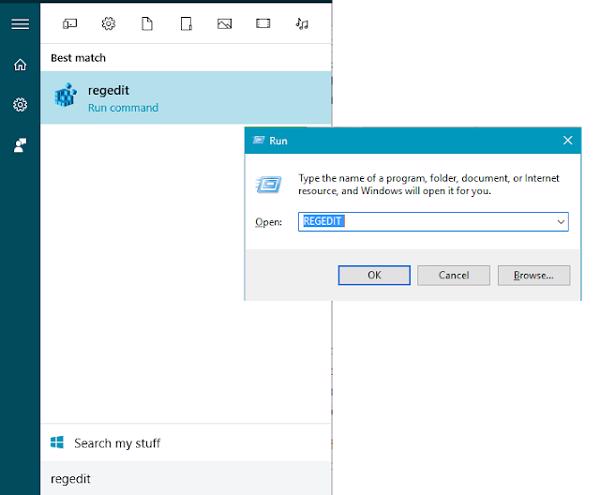Click Search my stuff
Image resolution: width=600 pixels, height=495 pixels.
[x=116, y=443]
